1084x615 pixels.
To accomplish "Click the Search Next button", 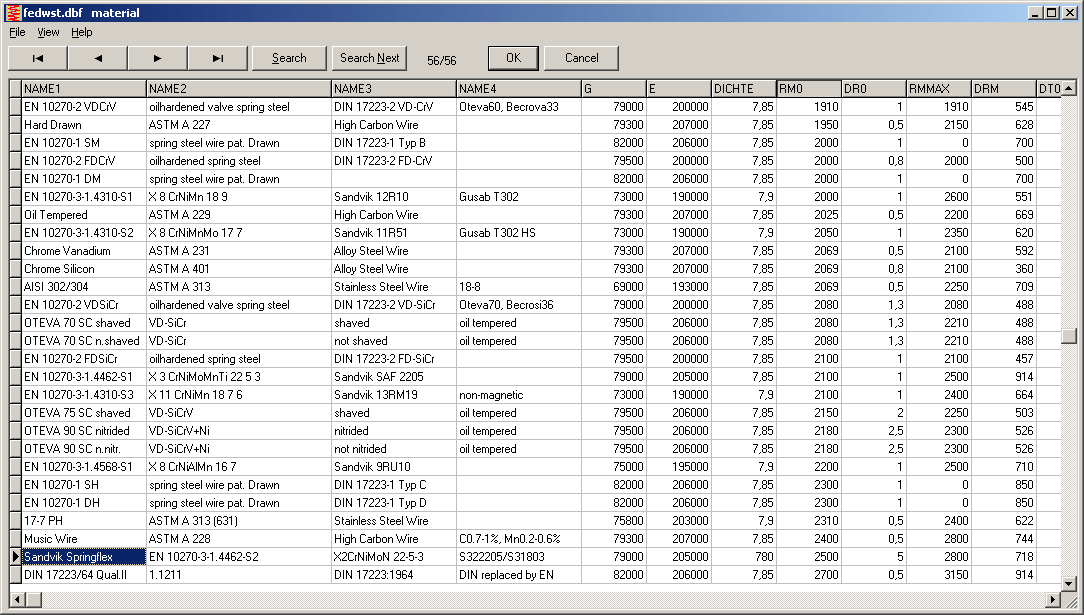I will pyautogui.click(x=369, y=58).
